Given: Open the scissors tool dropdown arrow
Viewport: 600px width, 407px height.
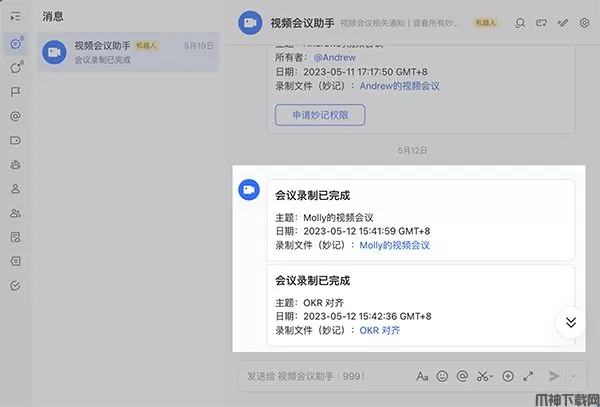Looking at the screenshot, I should [491, 376].
